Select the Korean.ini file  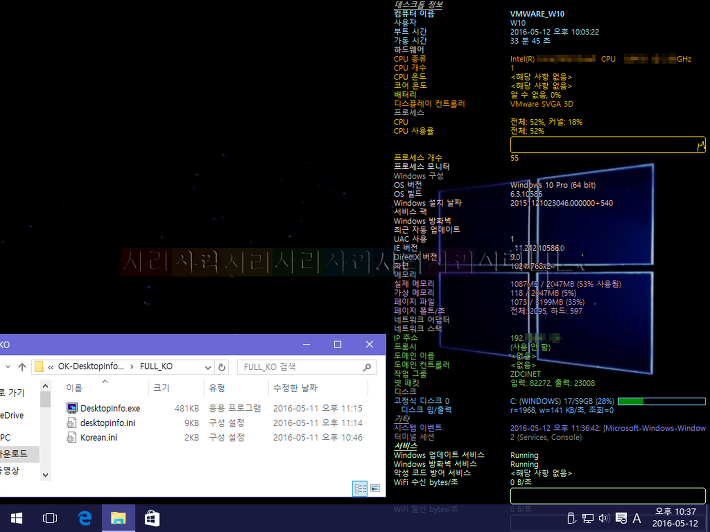coord(99,437)
